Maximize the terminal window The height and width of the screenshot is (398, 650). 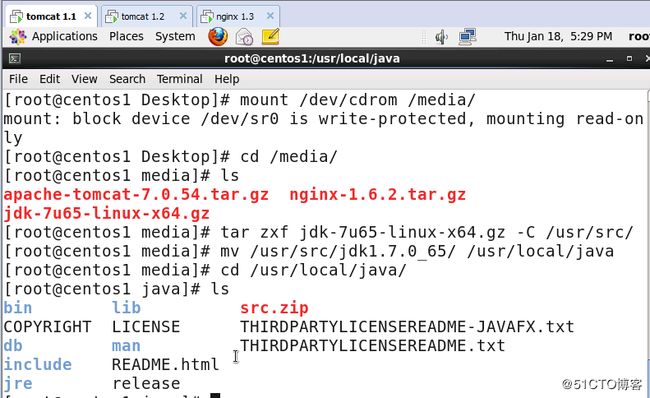629,59
